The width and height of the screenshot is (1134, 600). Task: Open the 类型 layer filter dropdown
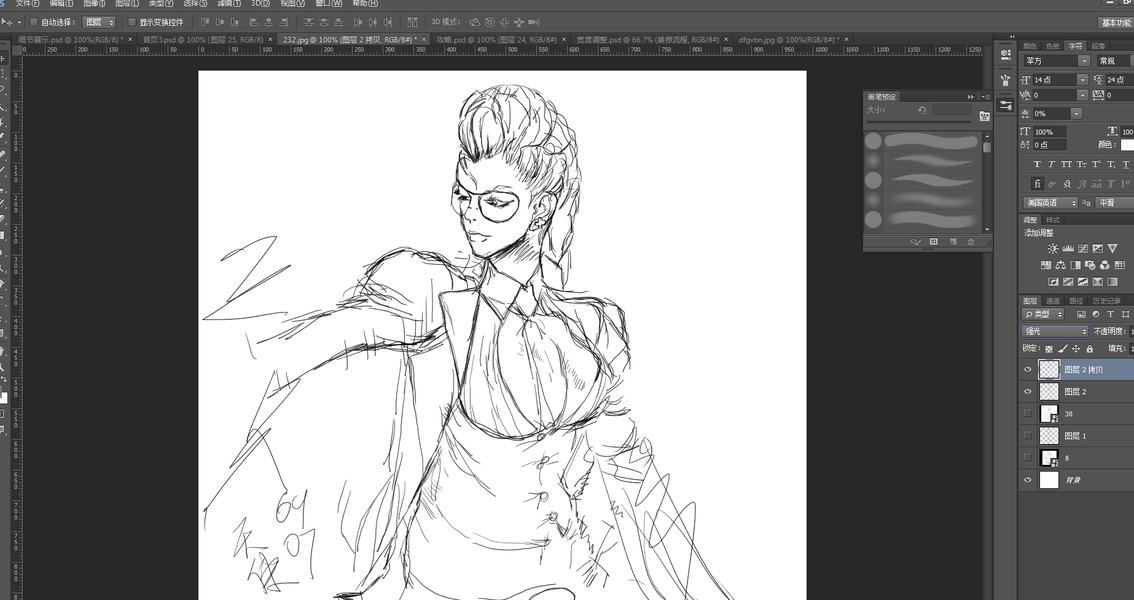point(1044,314)
